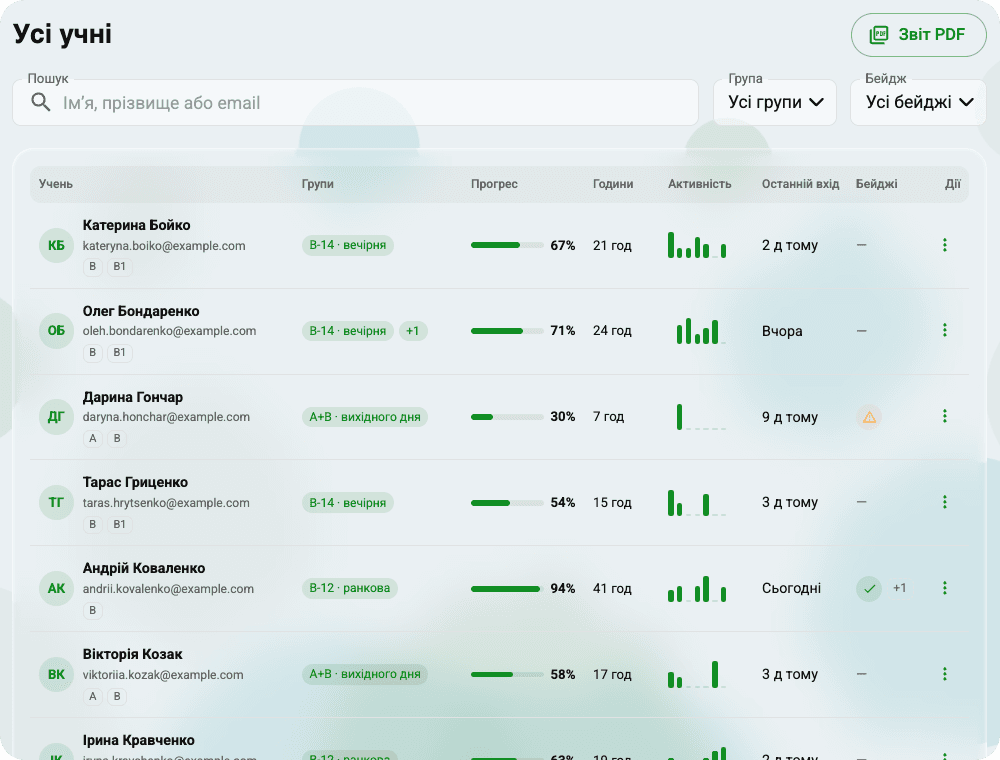
Task: Open В-14 · вечірня group of Катерина Бойко
Action: pyautogui.click(x=348, y=245)
